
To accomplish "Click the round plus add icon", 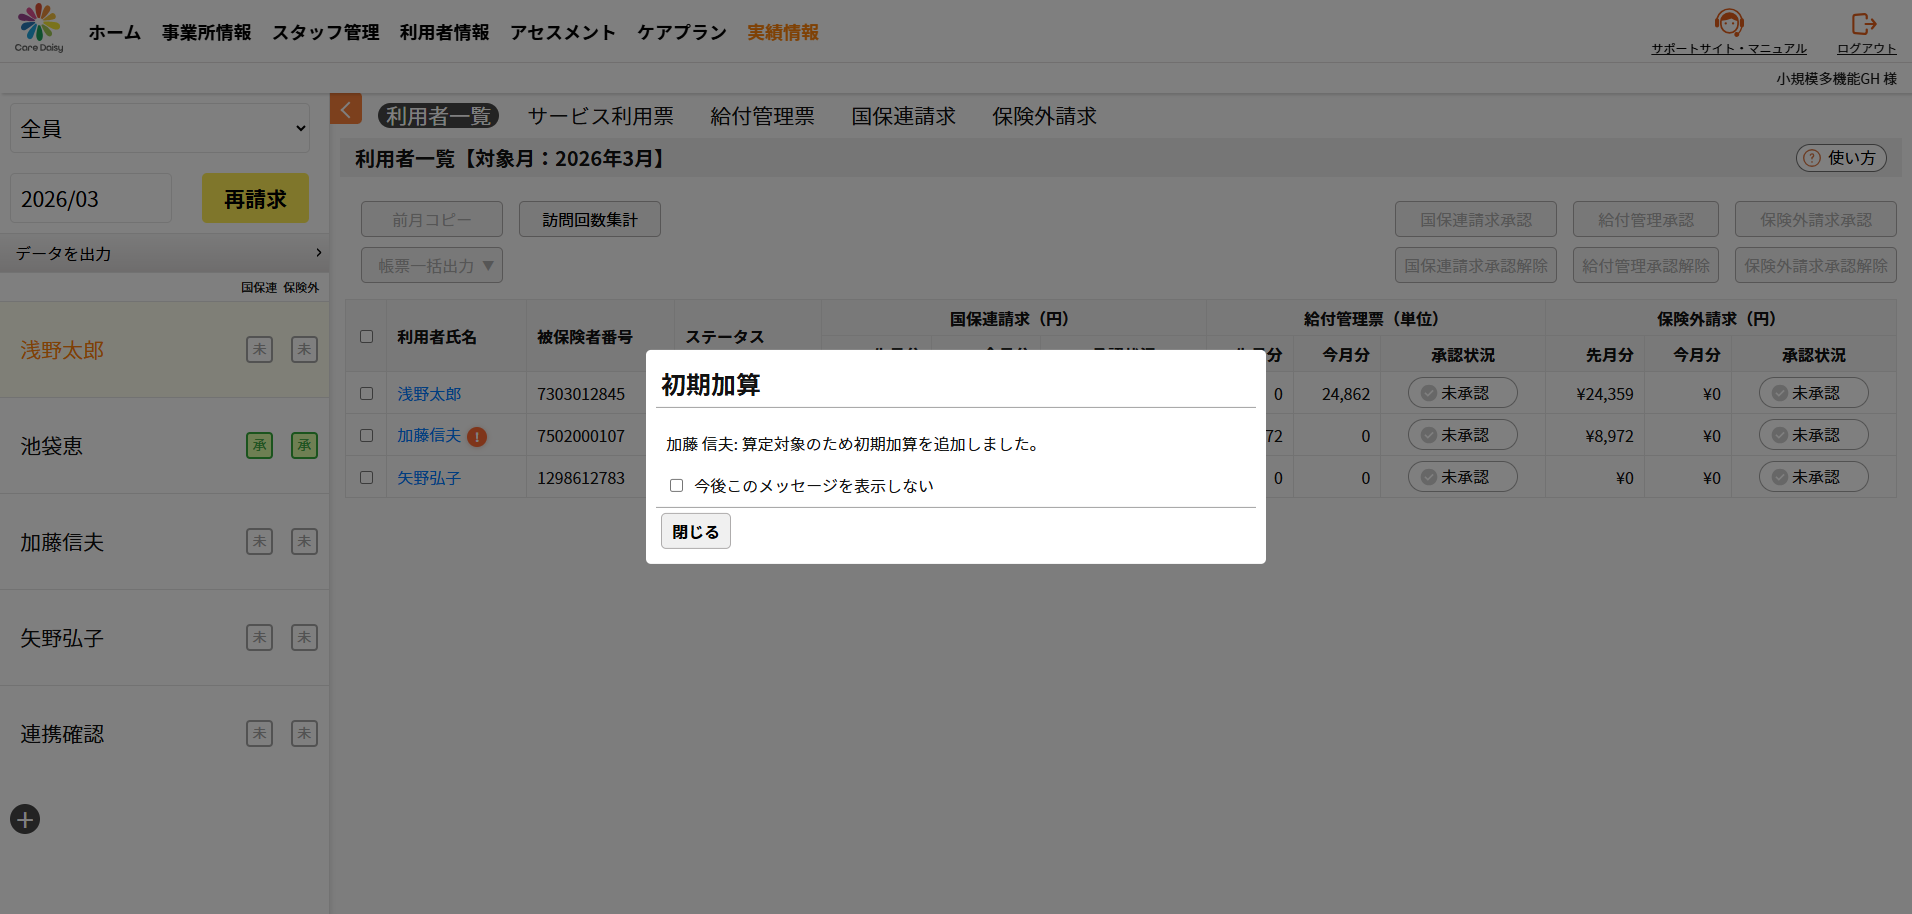I will tap(25, 820).
